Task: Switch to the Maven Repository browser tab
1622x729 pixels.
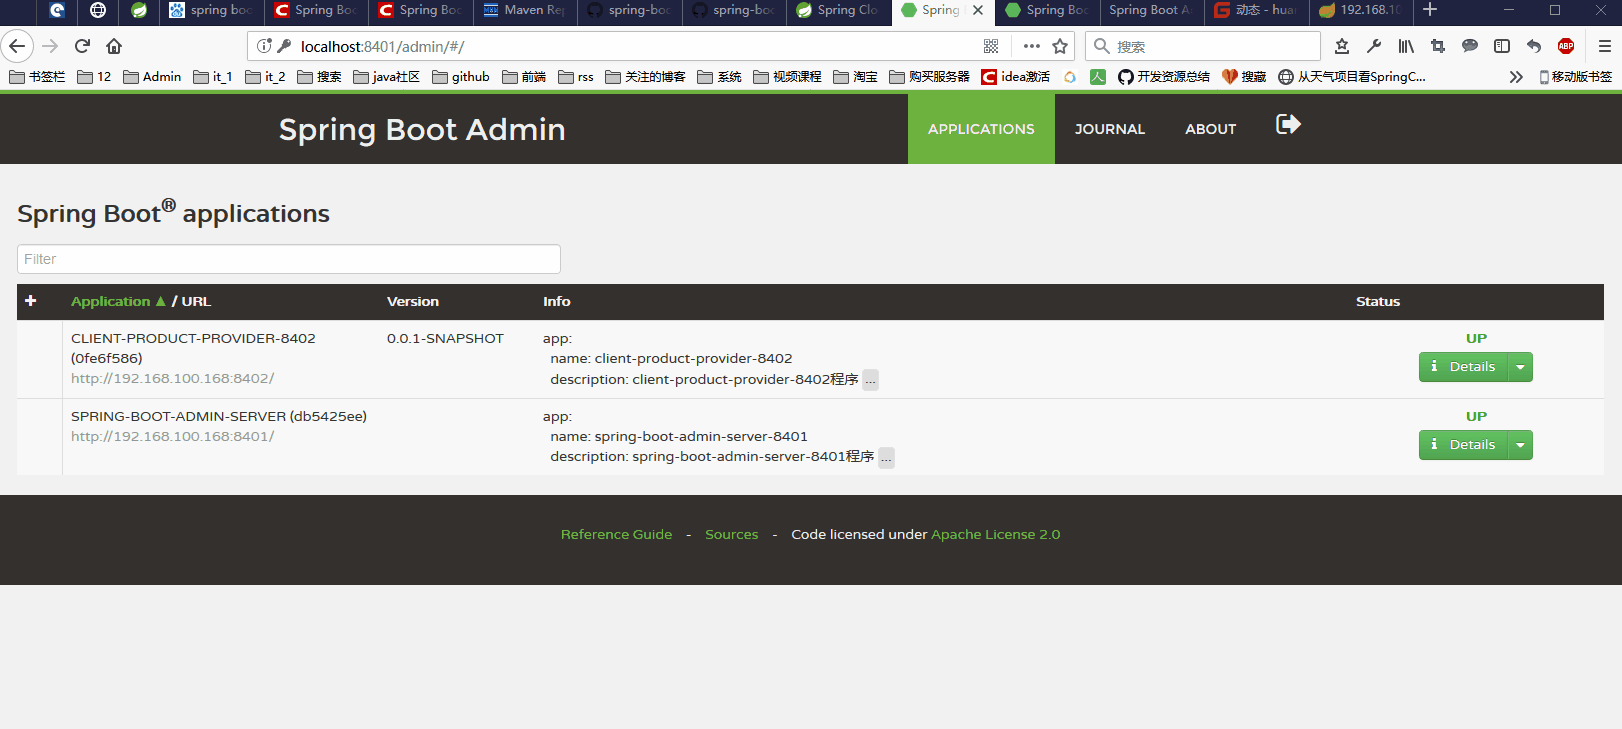Action: [x=524, y=10]
